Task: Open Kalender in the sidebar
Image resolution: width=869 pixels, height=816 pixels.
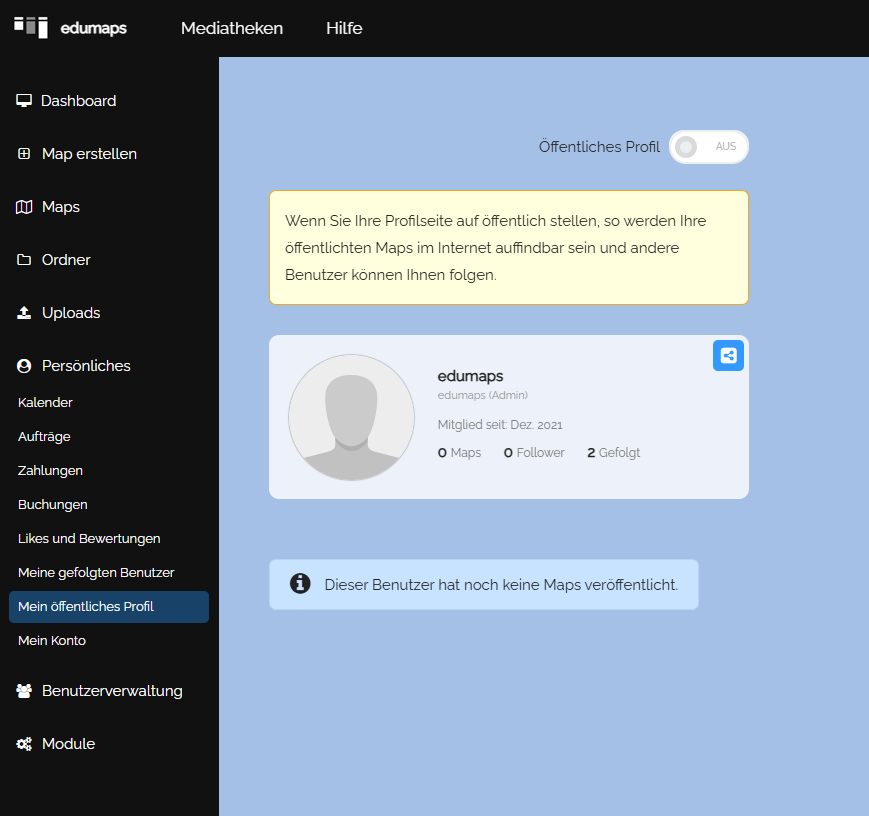Action: [x=45, y=402]
